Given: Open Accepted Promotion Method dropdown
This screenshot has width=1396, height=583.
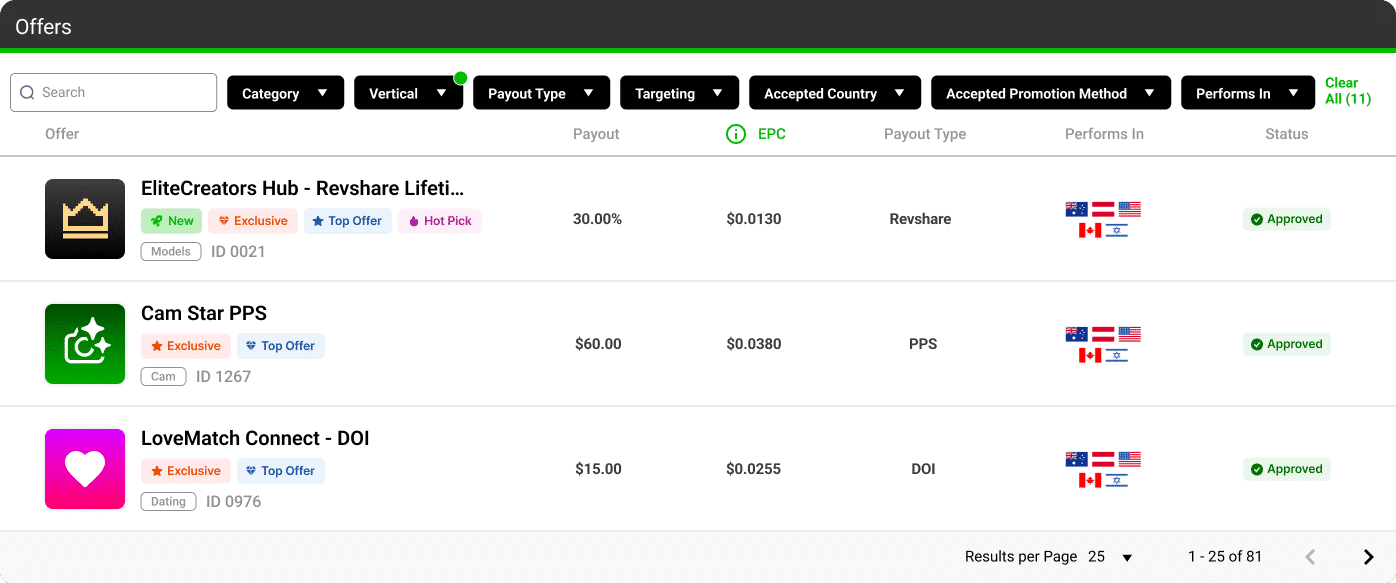Looking at the screenshot, I should point(1050,93).
